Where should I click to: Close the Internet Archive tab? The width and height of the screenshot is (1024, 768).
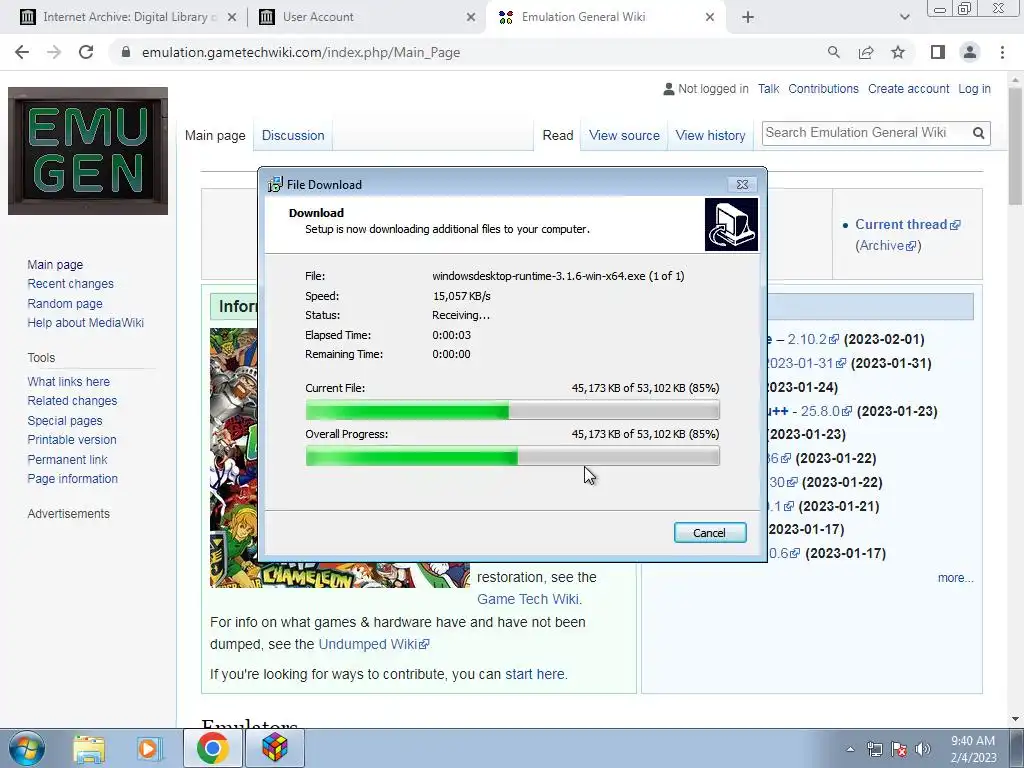pos(232,18)
